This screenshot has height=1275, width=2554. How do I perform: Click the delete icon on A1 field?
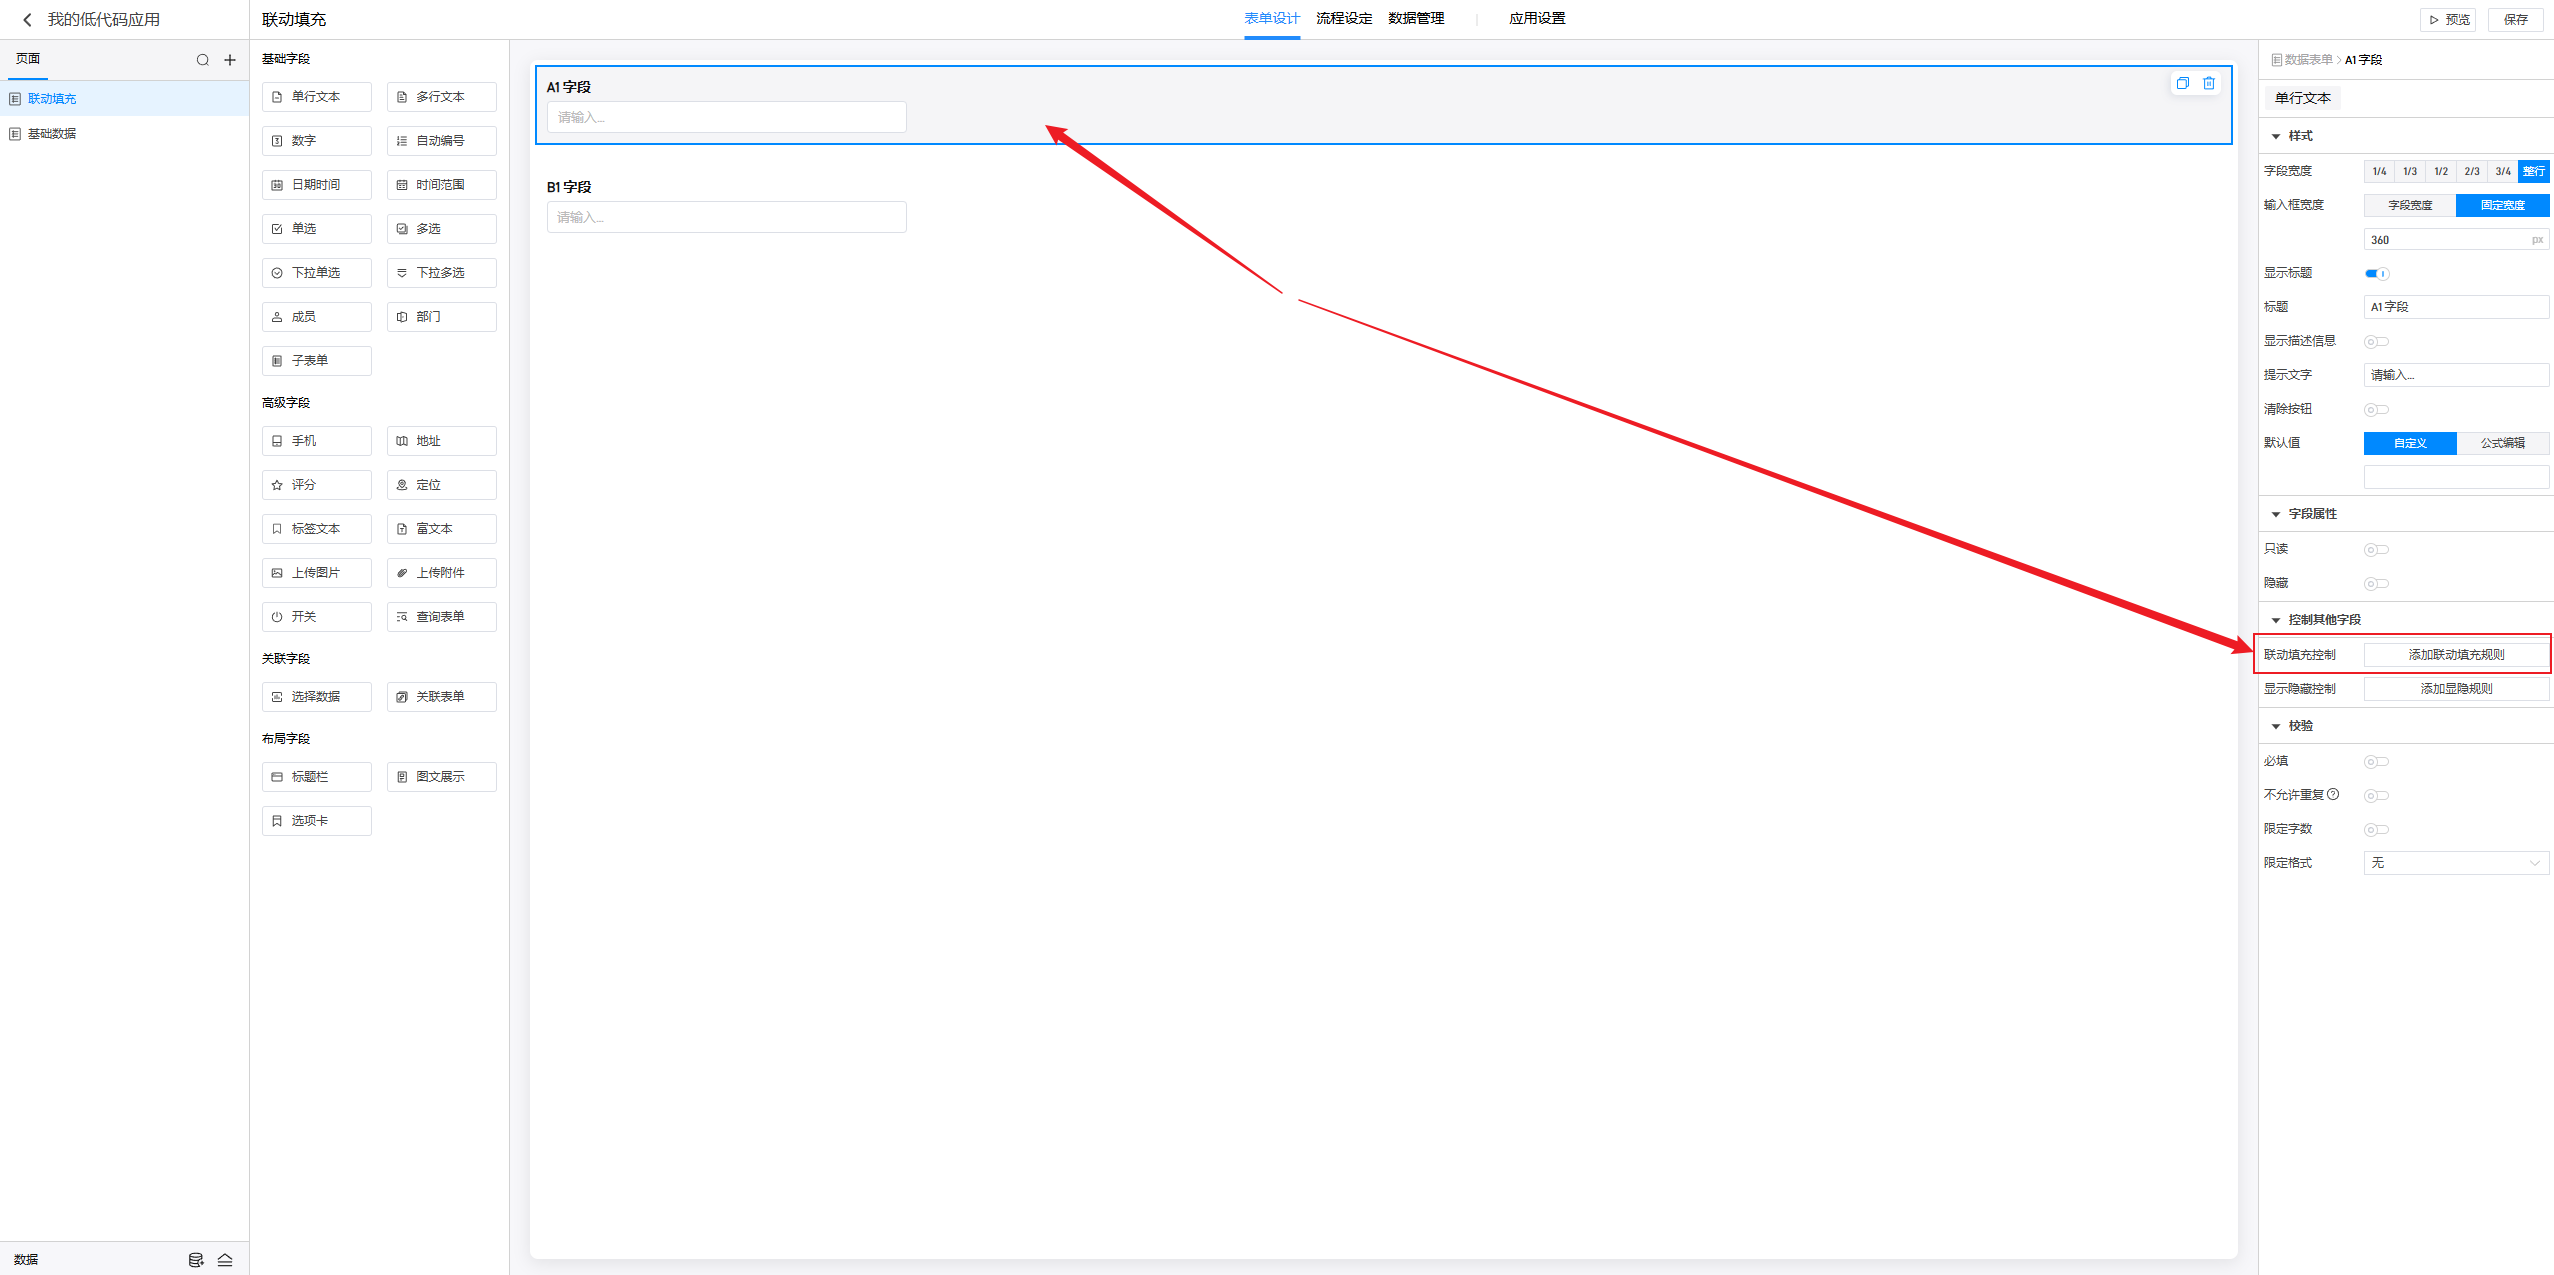point(2209,83)
